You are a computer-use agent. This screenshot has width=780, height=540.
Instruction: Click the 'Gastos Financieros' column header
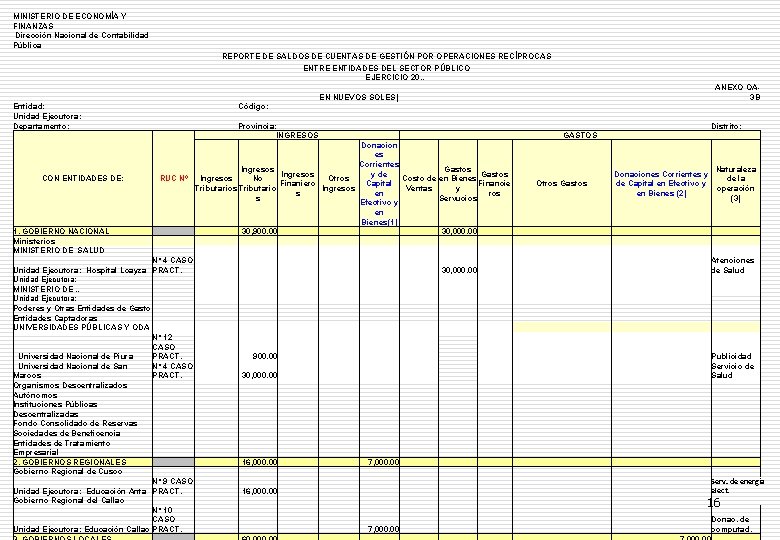[494, 183]
